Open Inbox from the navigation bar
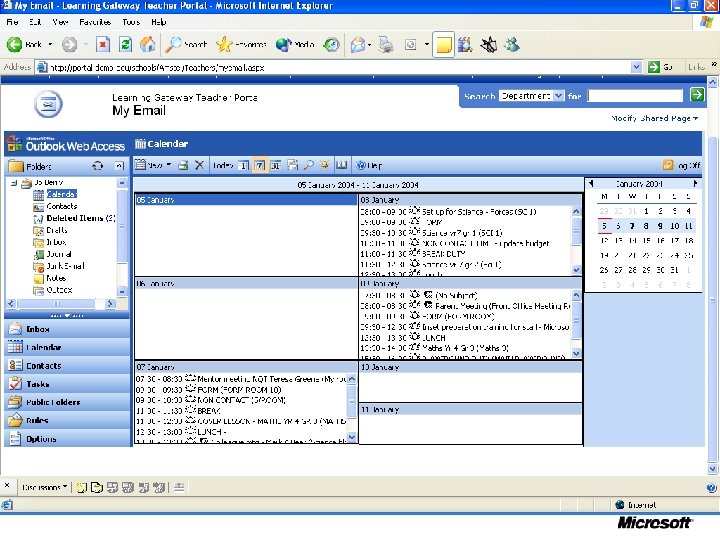This screenshot has width=720, height=540. pos(67,329)
